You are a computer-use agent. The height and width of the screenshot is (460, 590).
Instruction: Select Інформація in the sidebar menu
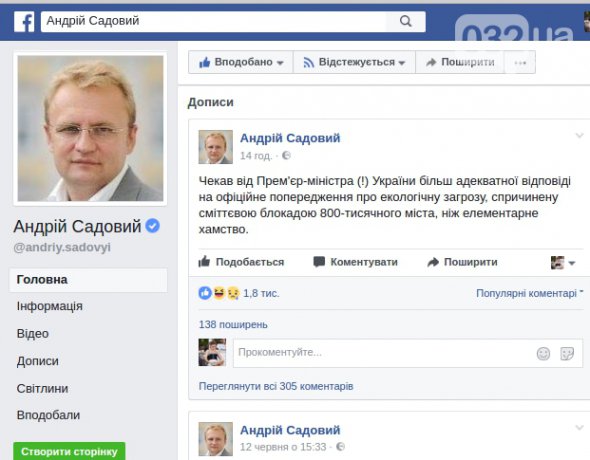pos(49,306)
